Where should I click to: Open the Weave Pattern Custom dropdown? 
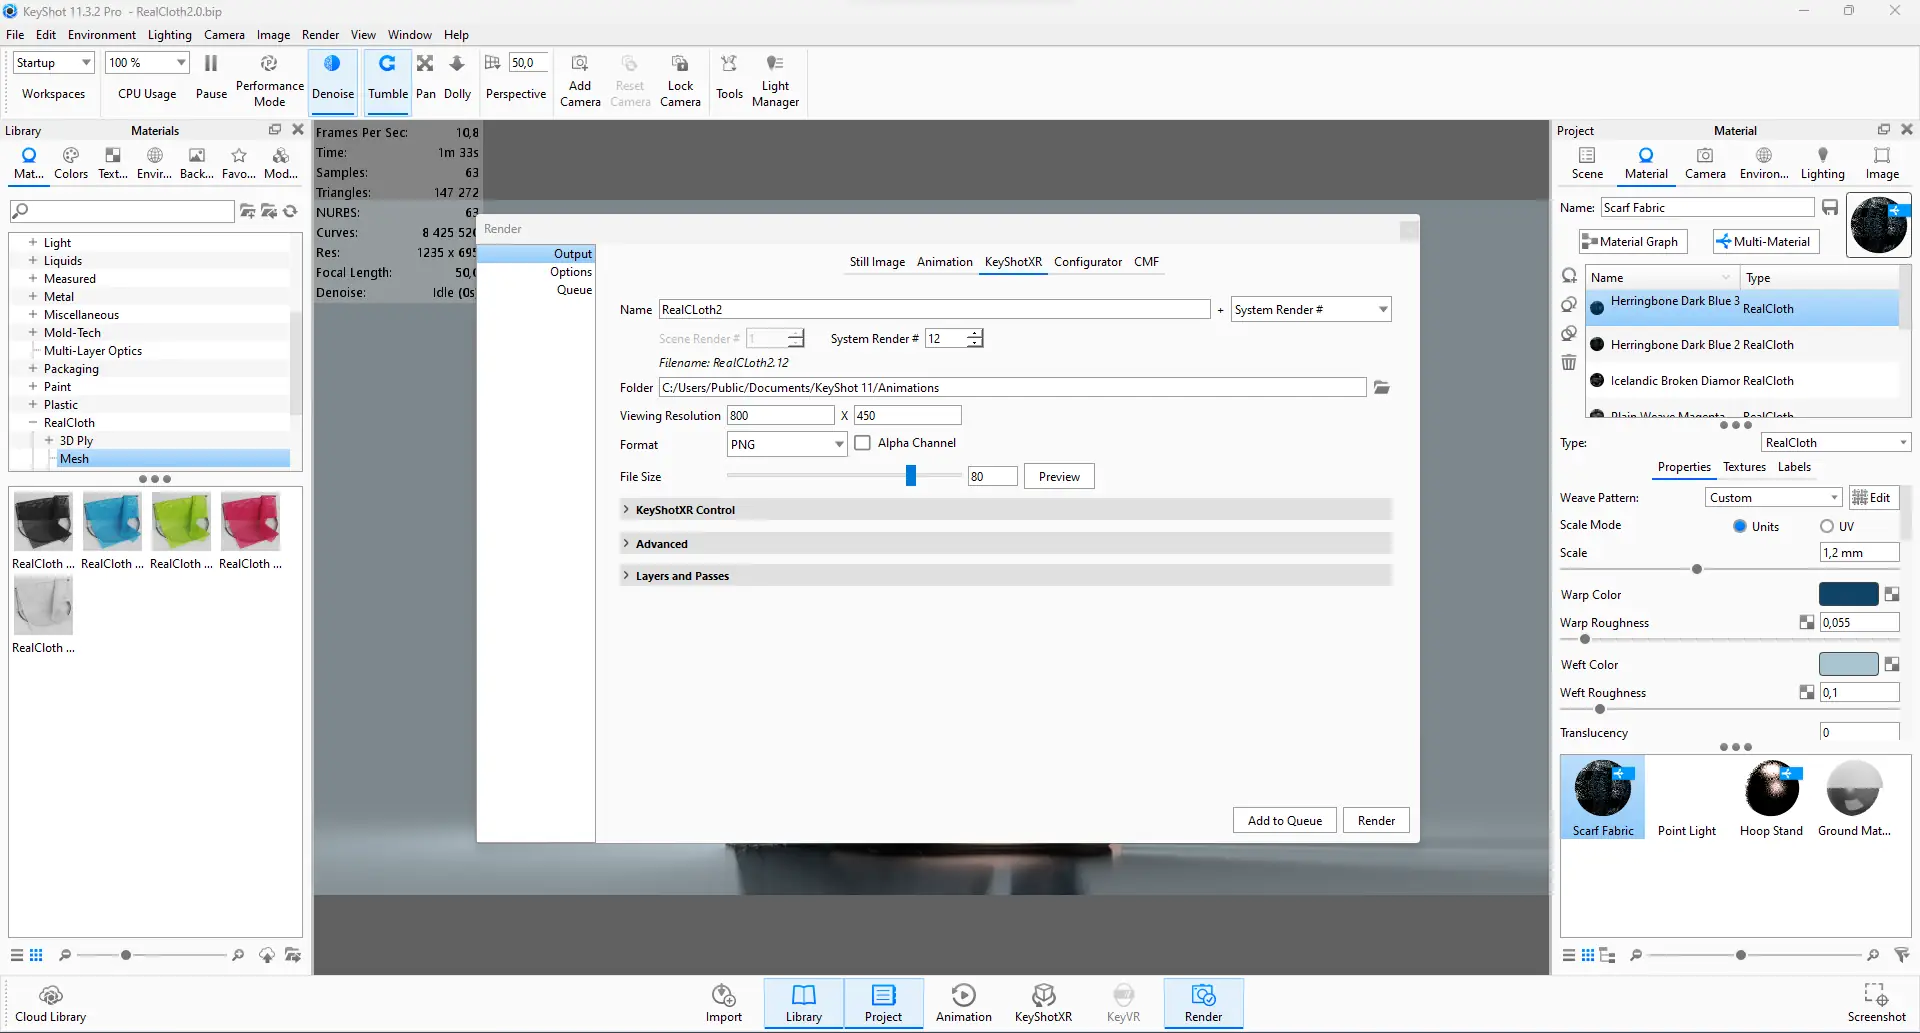point(1773,498)
